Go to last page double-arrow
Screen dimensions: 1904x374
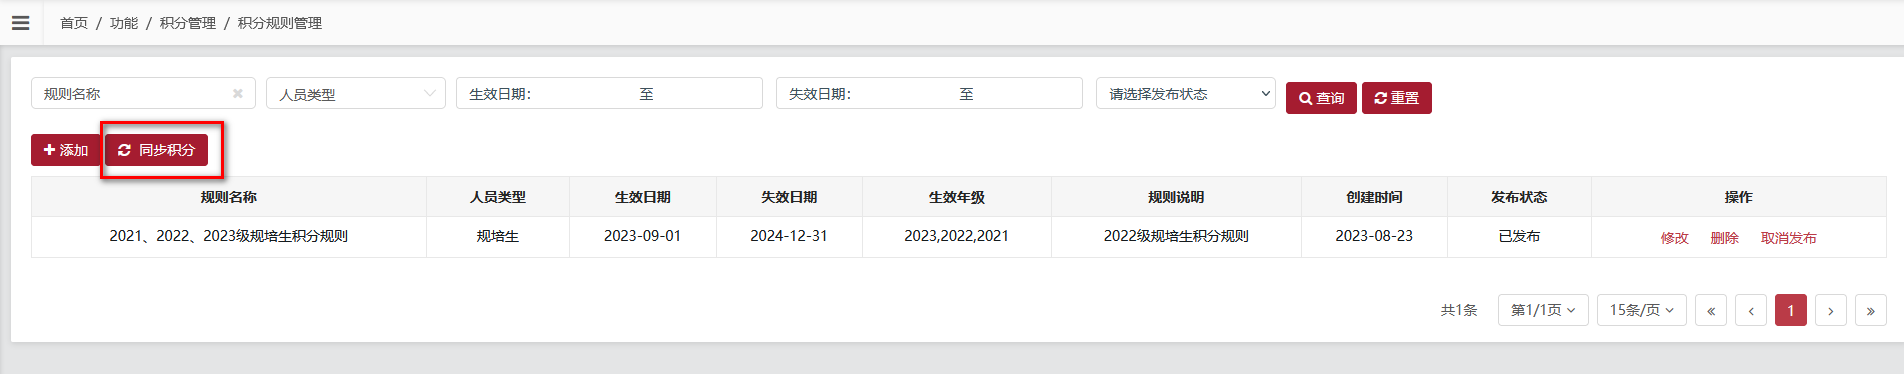[x=1871, y=311]
